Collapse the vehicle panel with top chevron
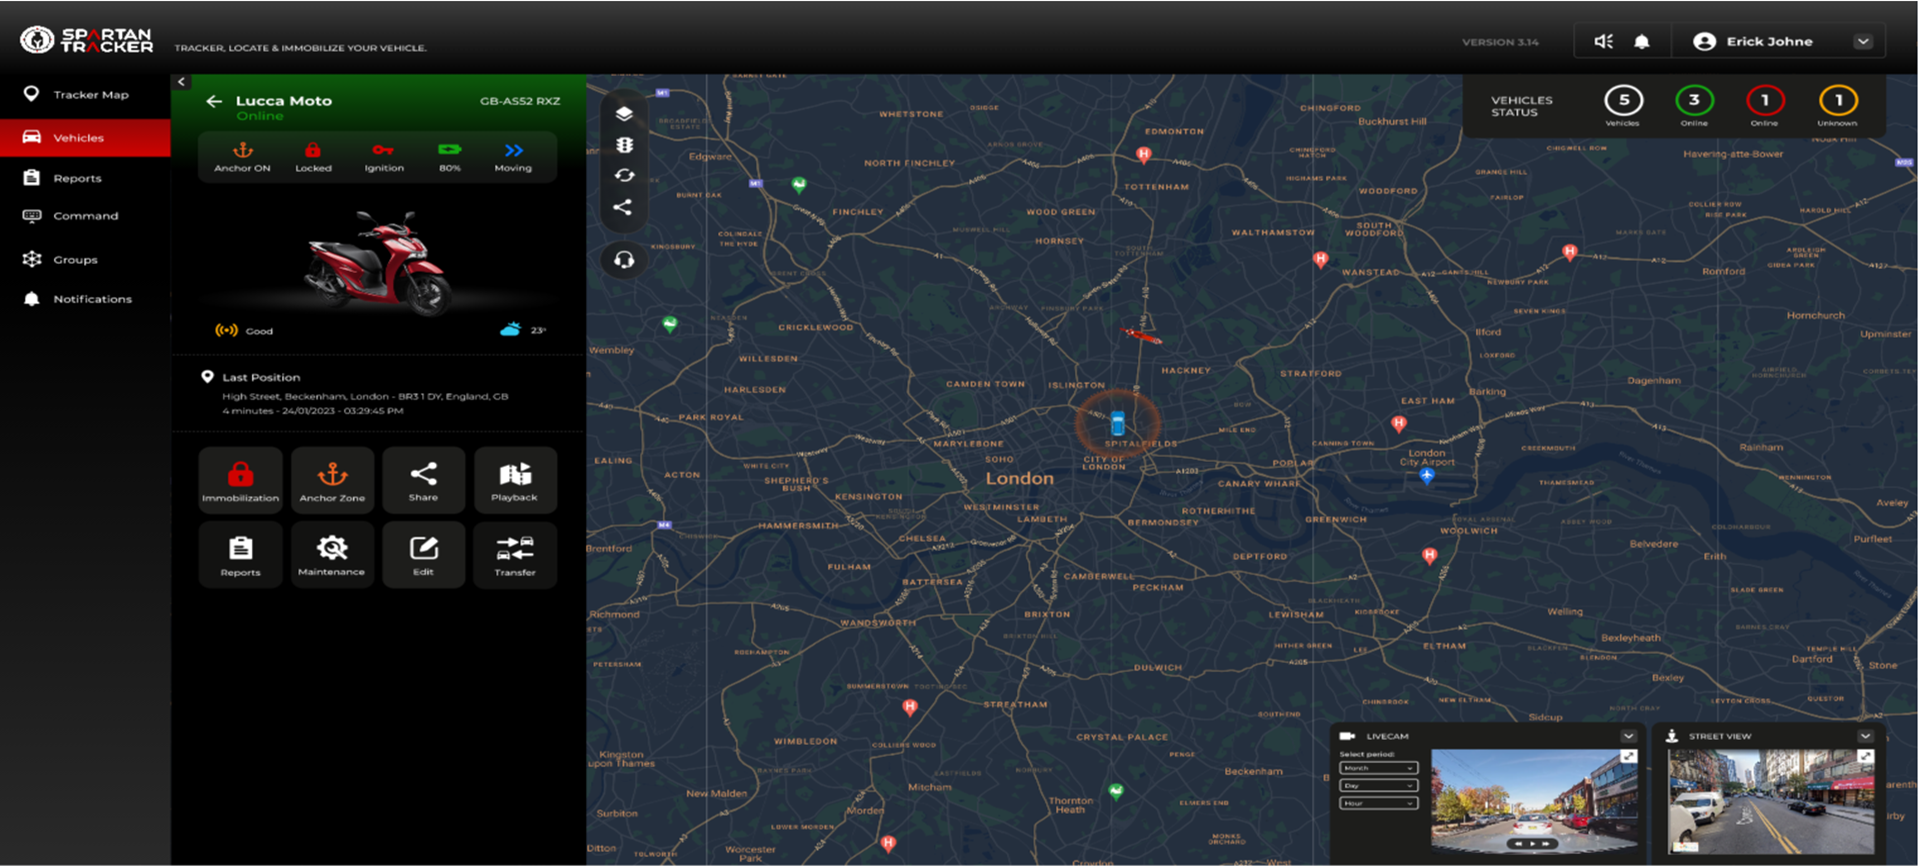1919x866 pixels. 181,82
